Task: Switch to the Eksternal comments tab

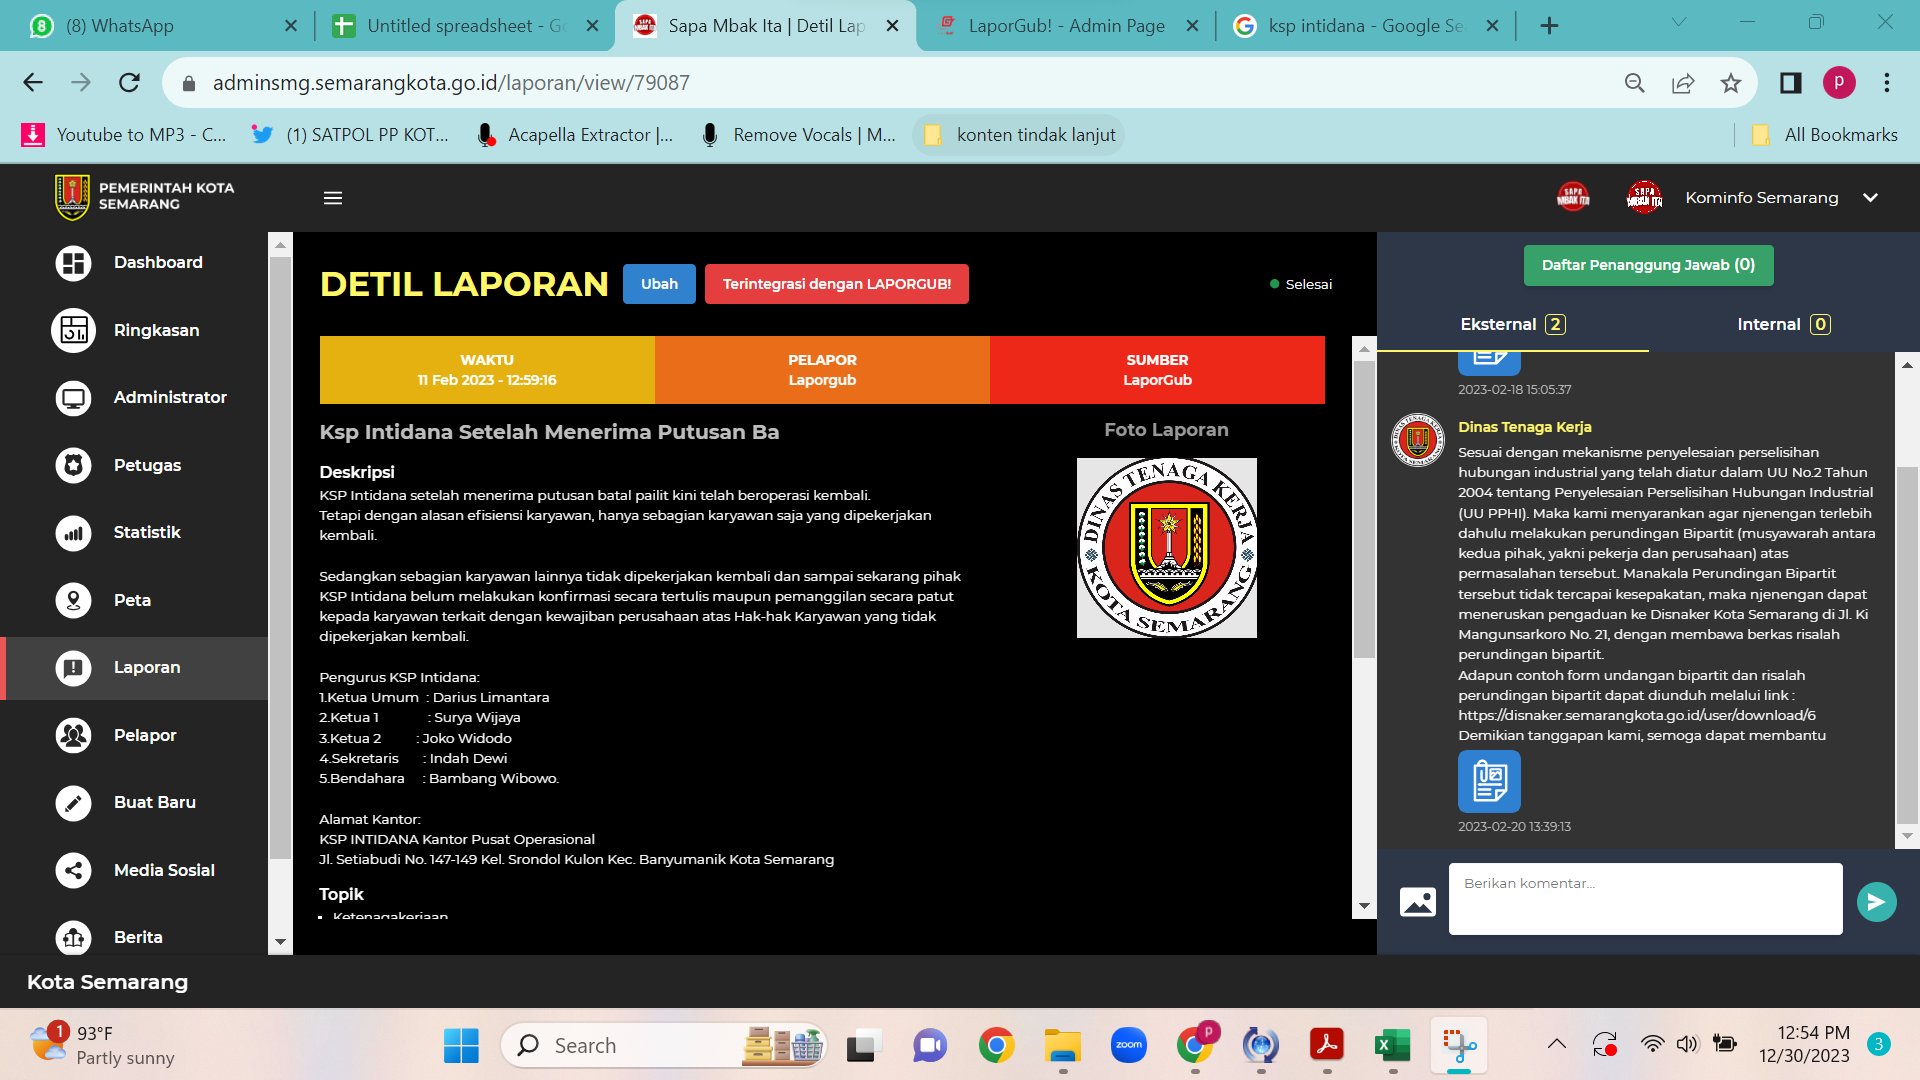Action: [x=1512, y=324]
